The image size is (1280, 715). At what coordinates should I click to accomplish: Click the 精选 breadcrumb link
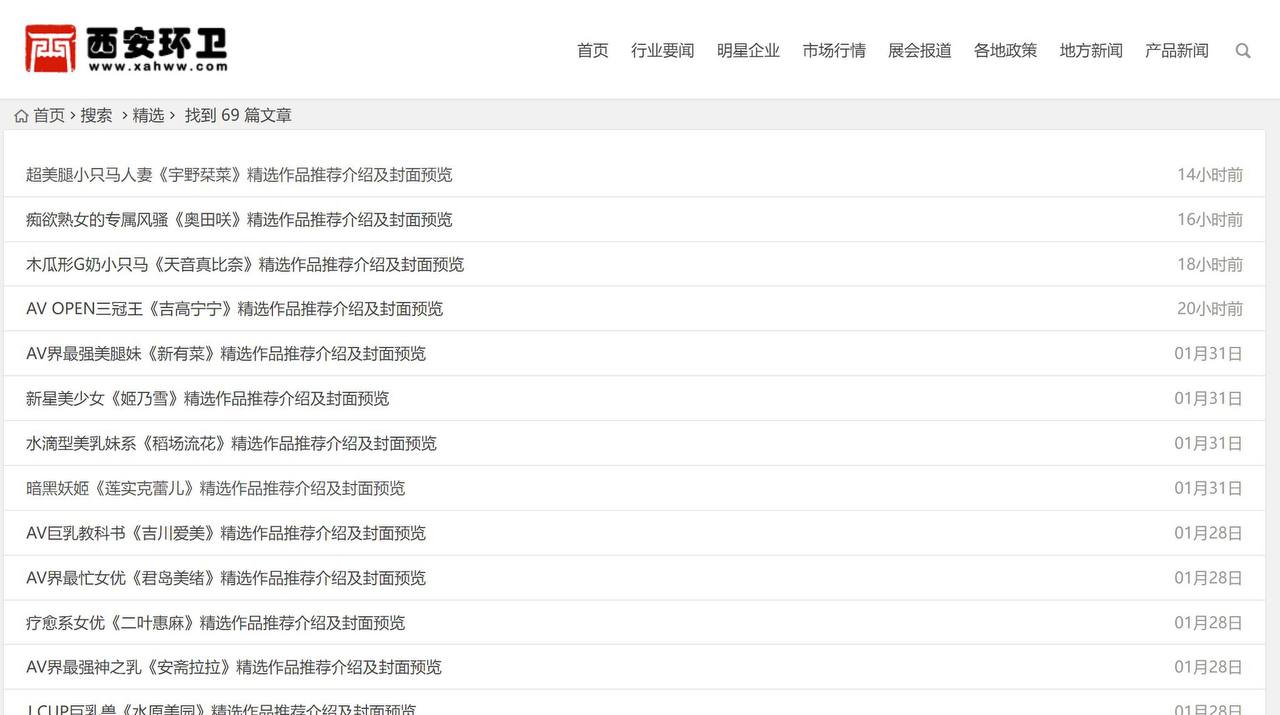click(x=148, y=116)
